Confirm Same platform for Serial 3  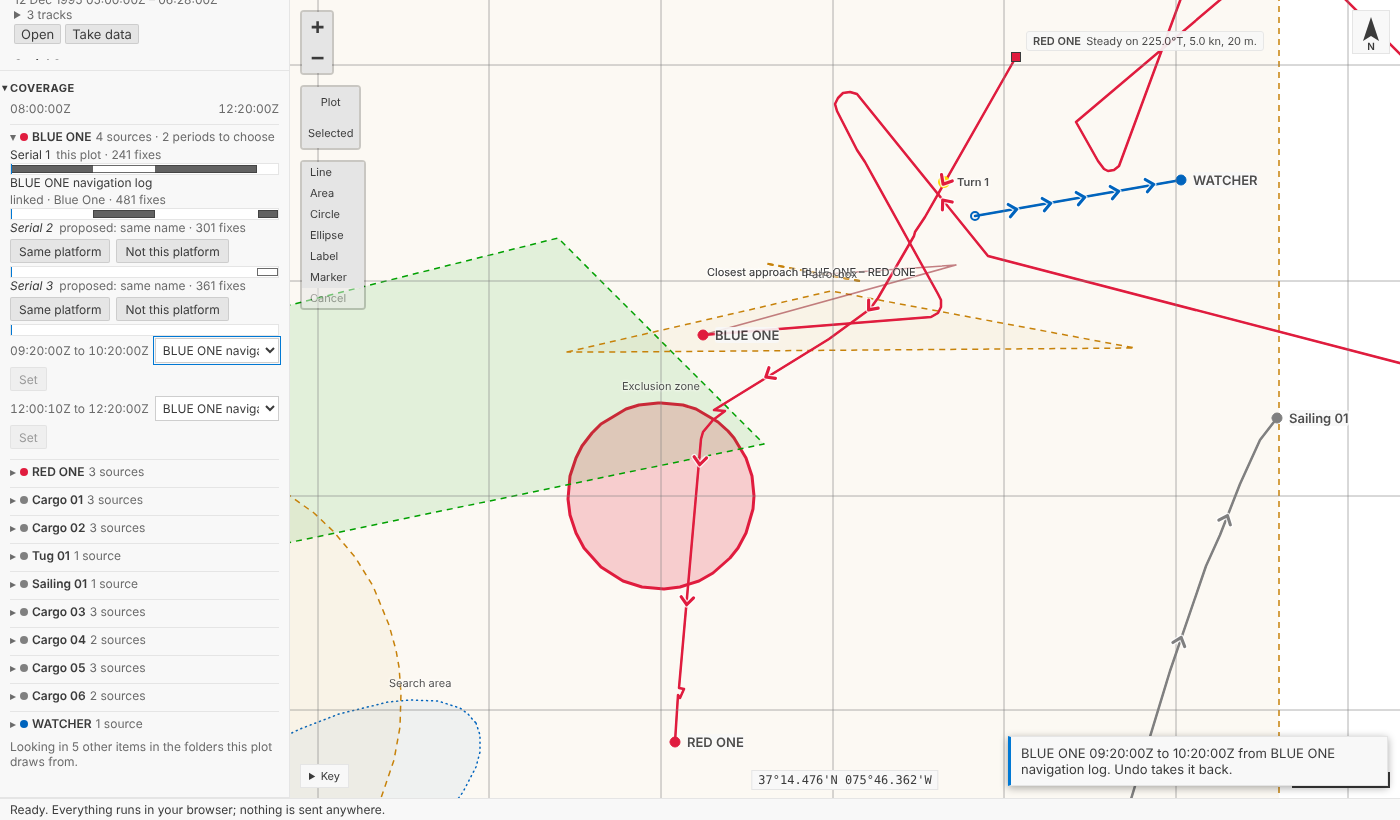point(60,309)
